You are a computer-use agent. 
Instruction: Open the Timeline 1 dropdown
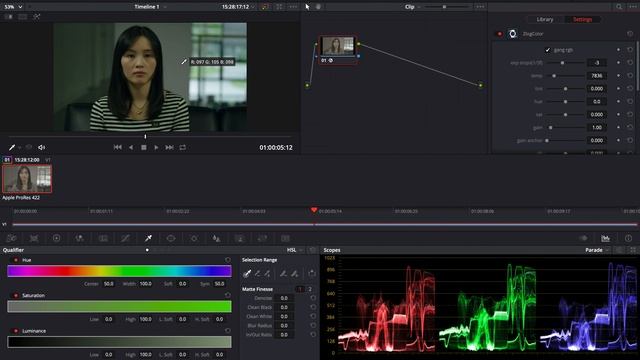(x=150, y=7)
